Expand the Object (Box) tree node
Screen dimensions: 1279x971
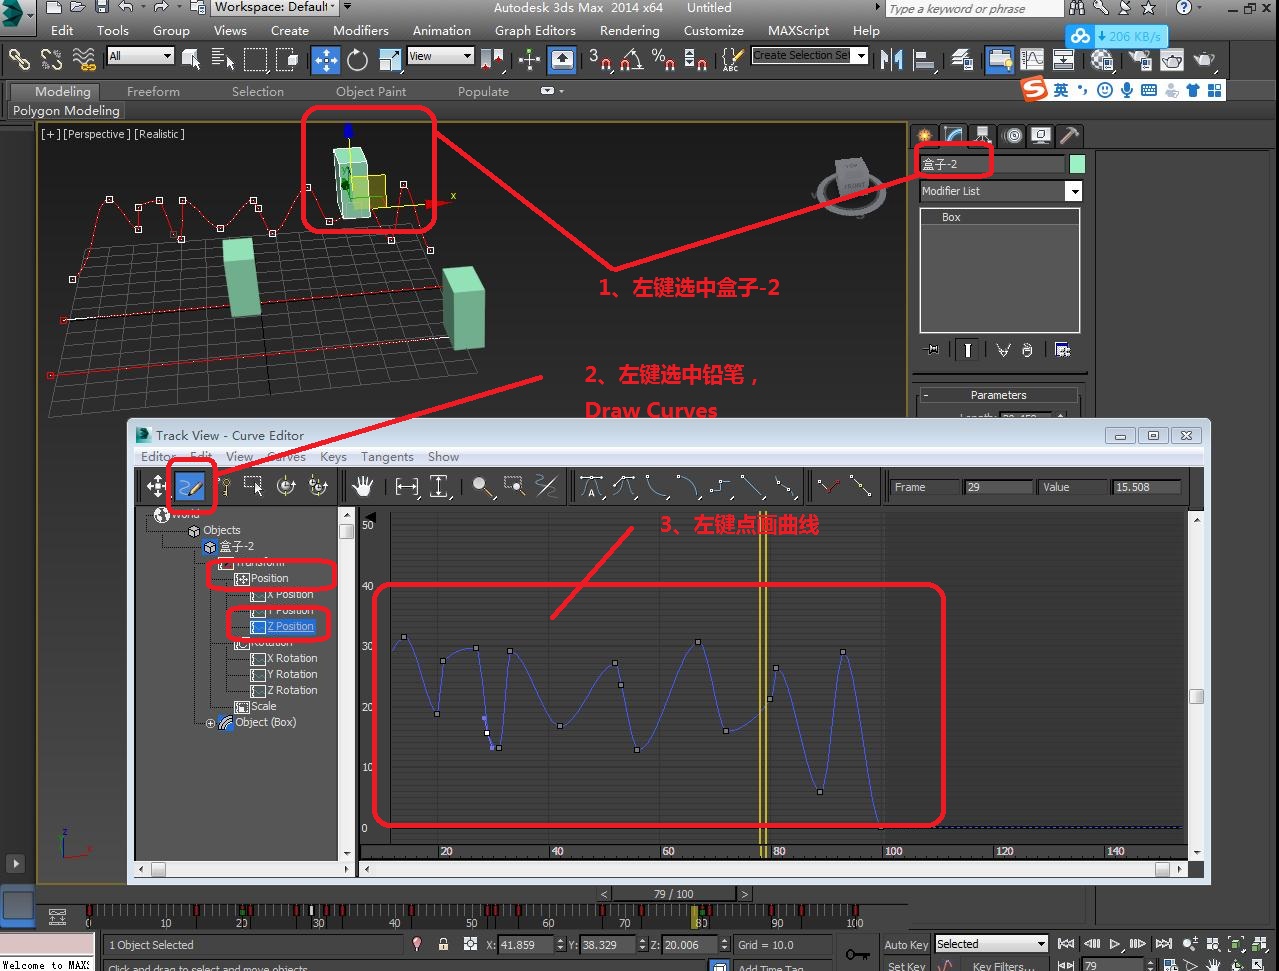(x=210, y=723)
